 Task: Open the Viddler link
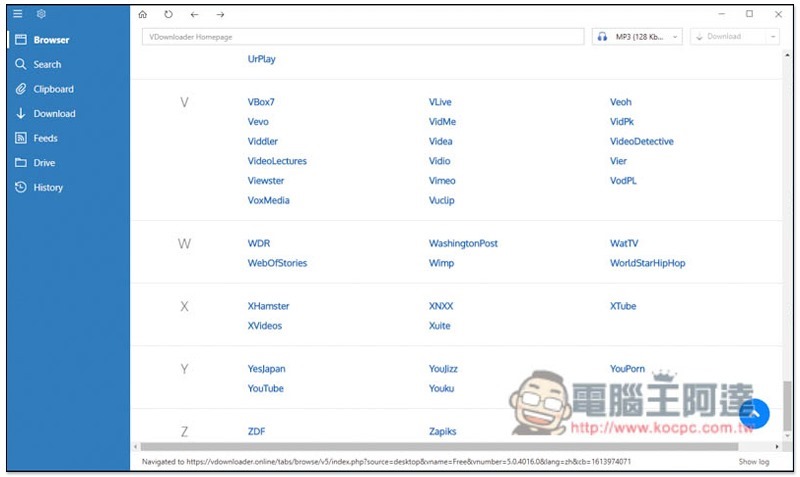[262, 141]
